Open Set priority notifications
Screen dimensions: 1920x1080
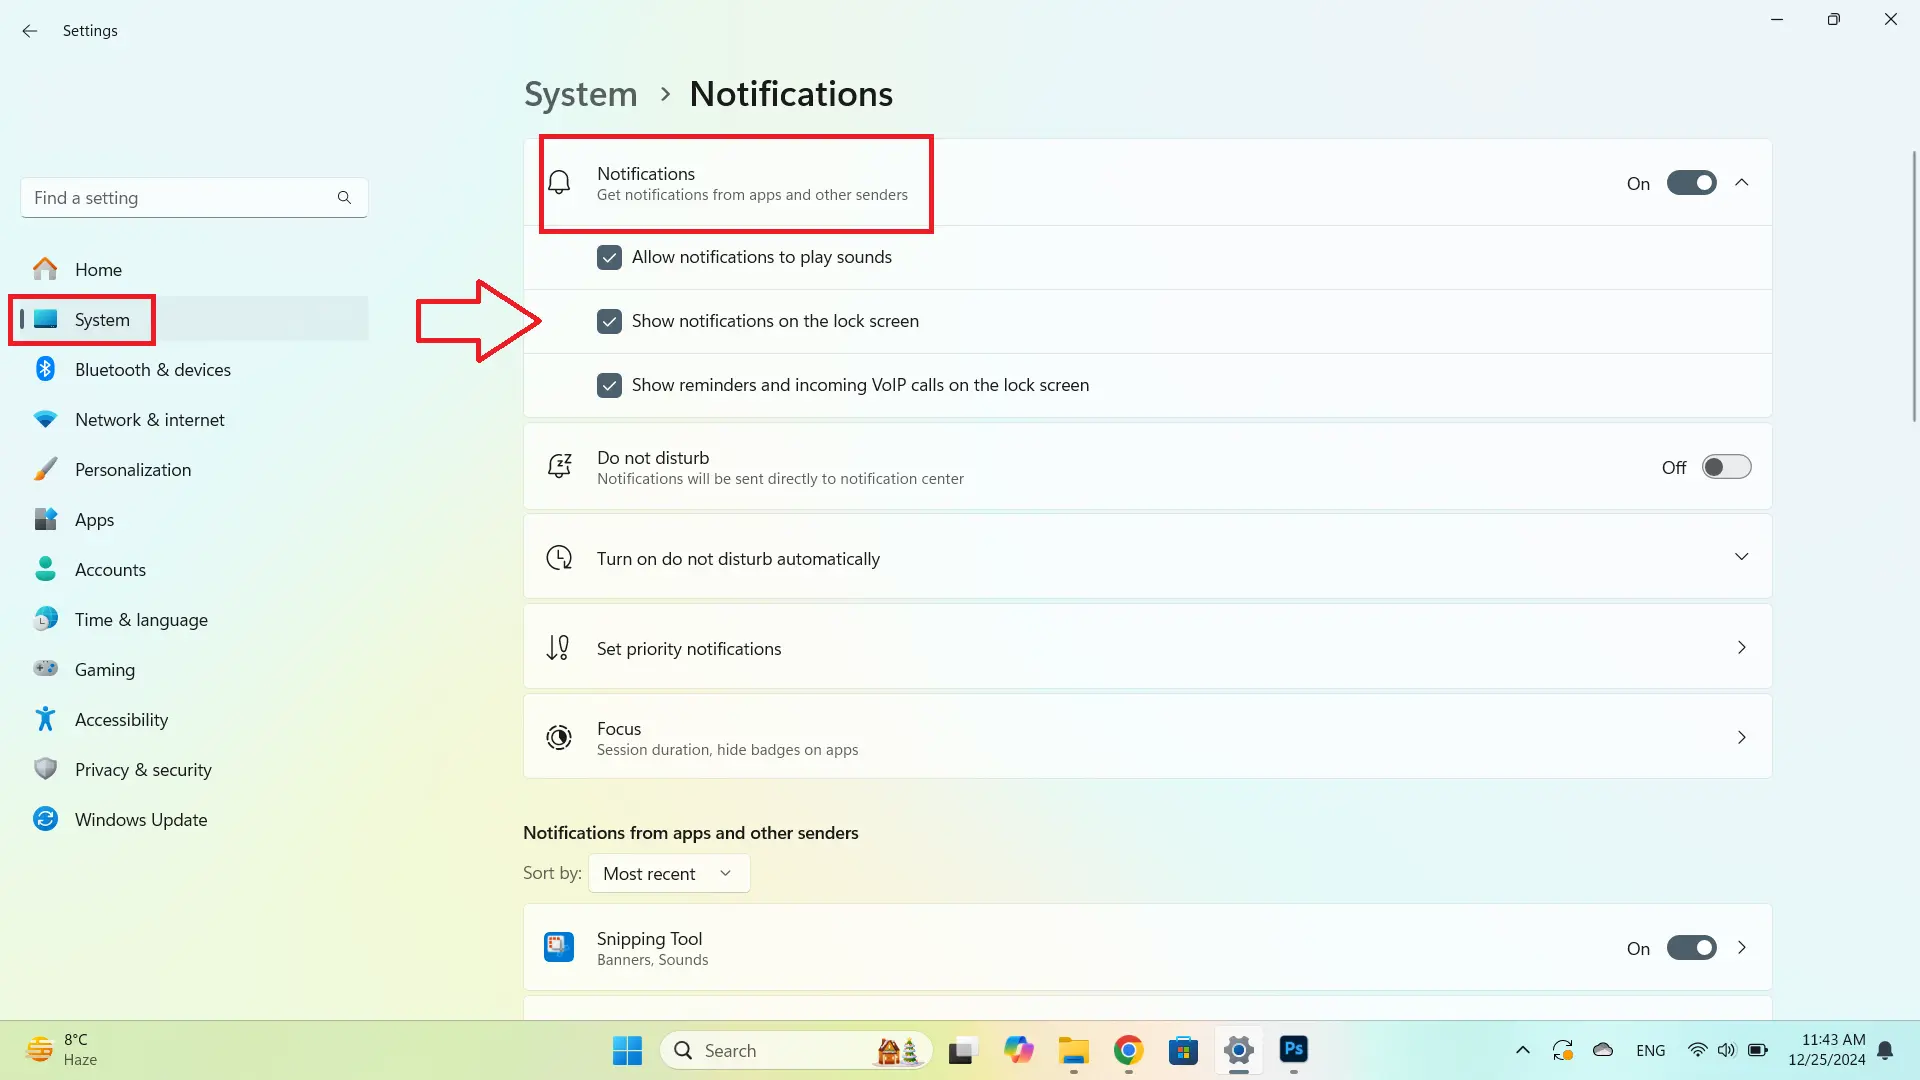click(1146, 647)
